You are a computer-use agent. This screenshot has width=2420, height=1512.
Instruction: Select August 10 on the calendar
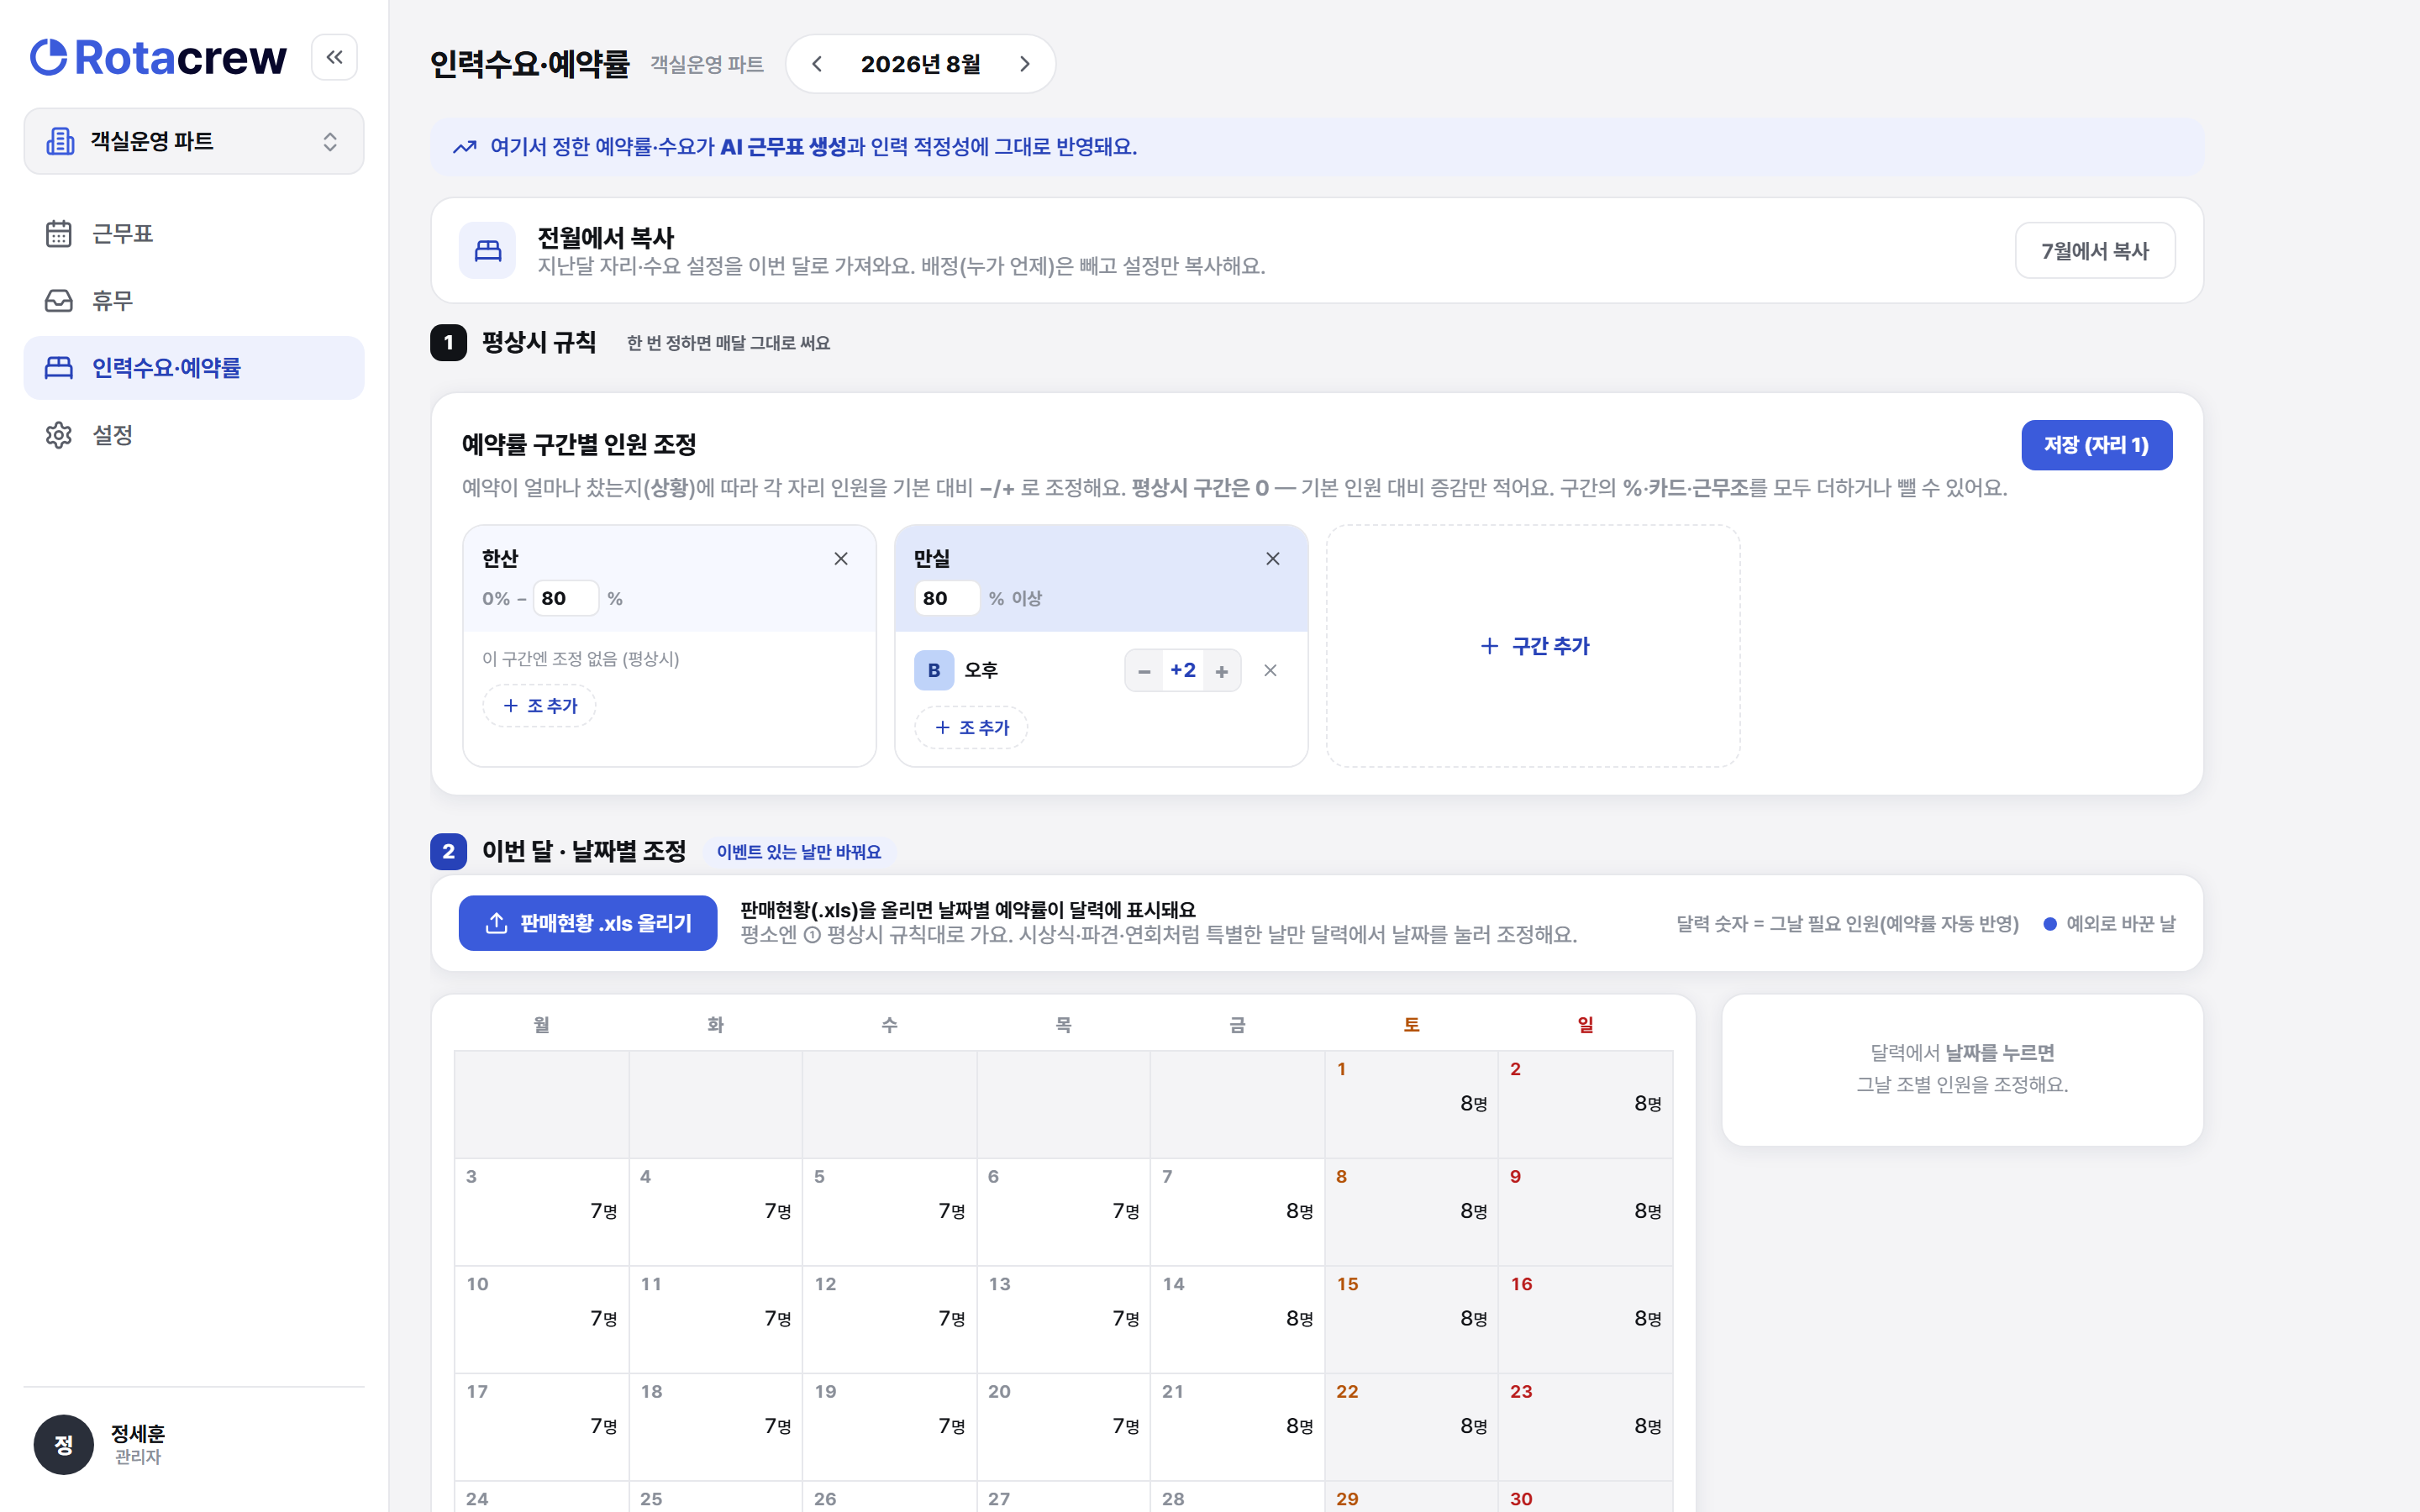(x=541, y=1319)
